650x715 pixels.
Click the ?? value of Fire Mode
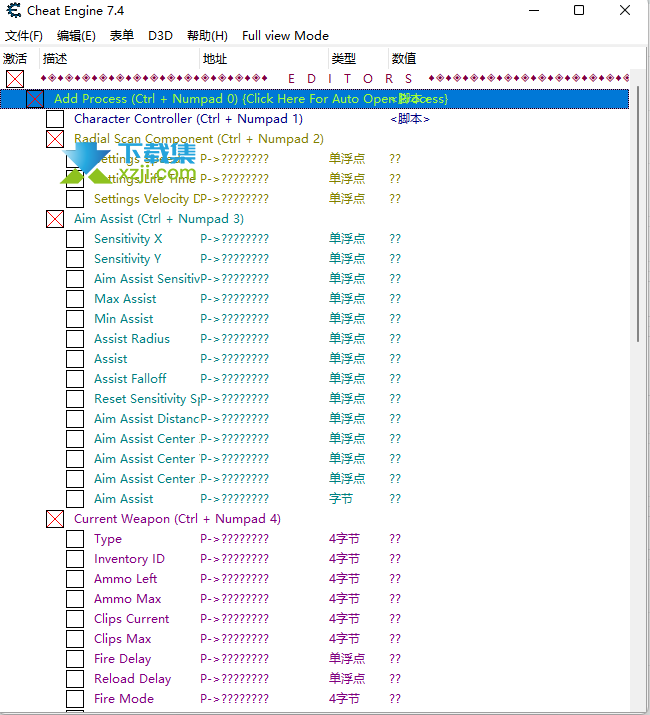(x=395, y=699)
